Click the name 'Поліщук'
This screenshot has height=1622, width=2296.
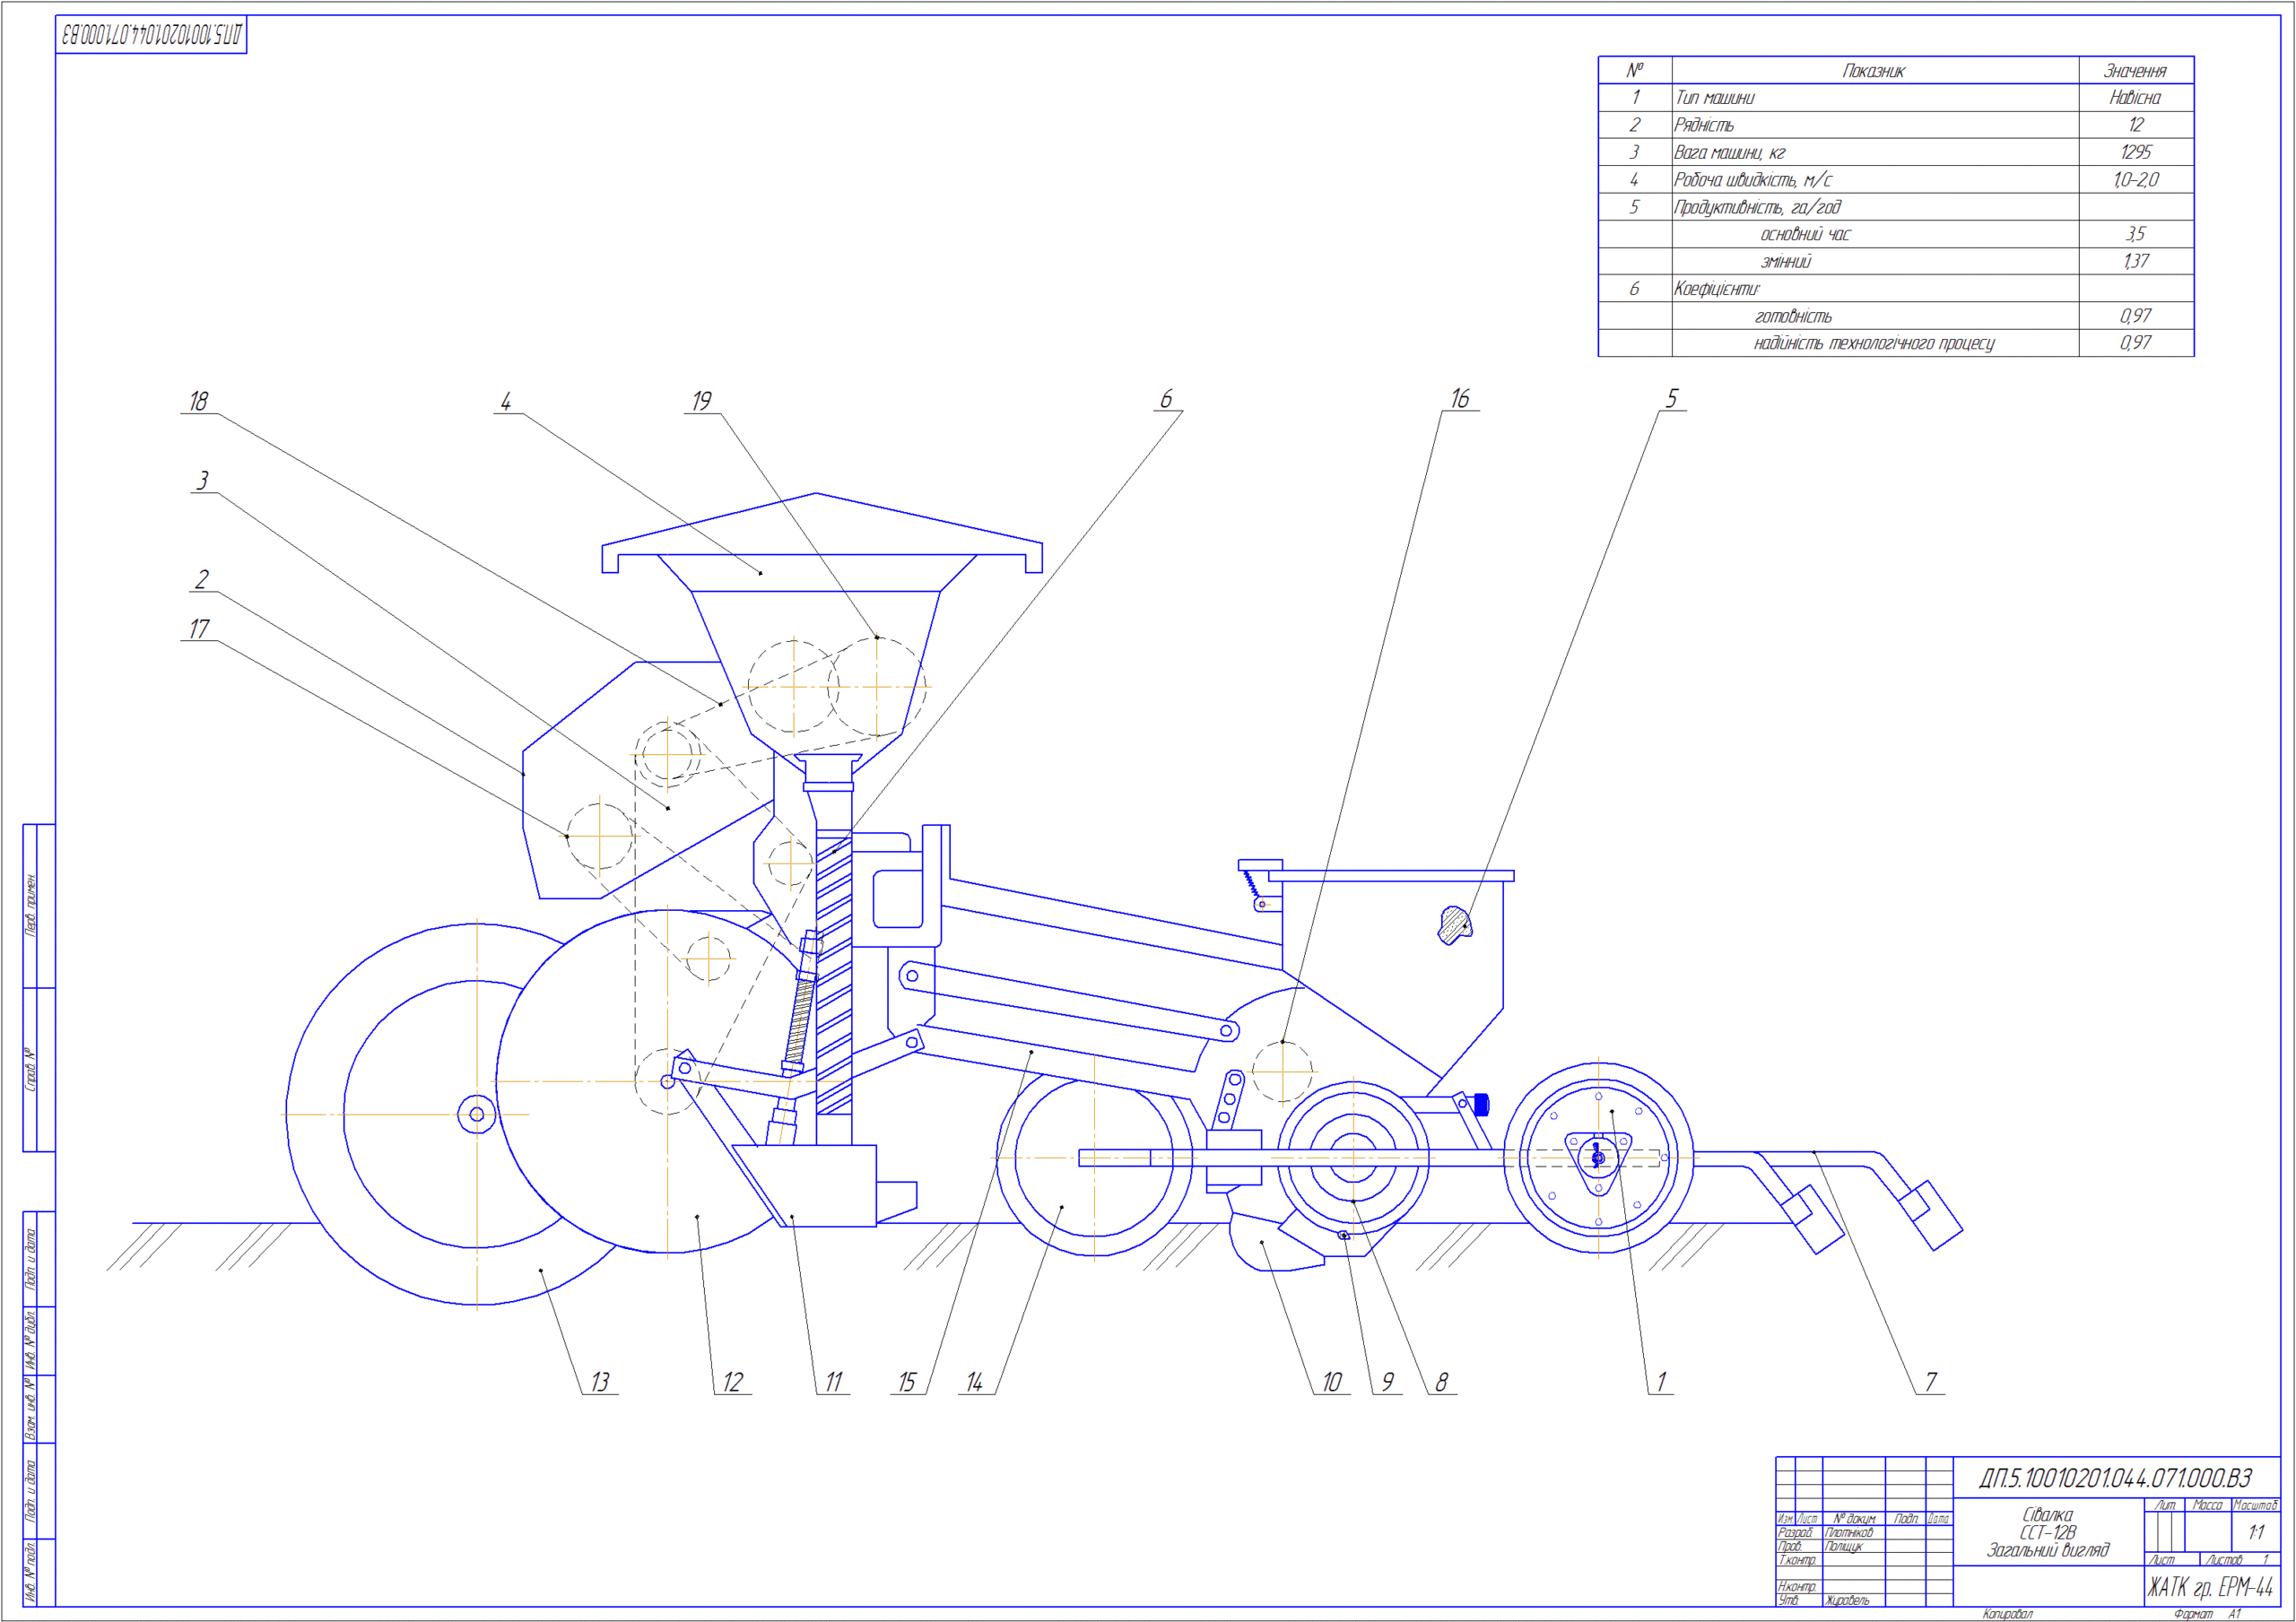tap(1843, 1546)
